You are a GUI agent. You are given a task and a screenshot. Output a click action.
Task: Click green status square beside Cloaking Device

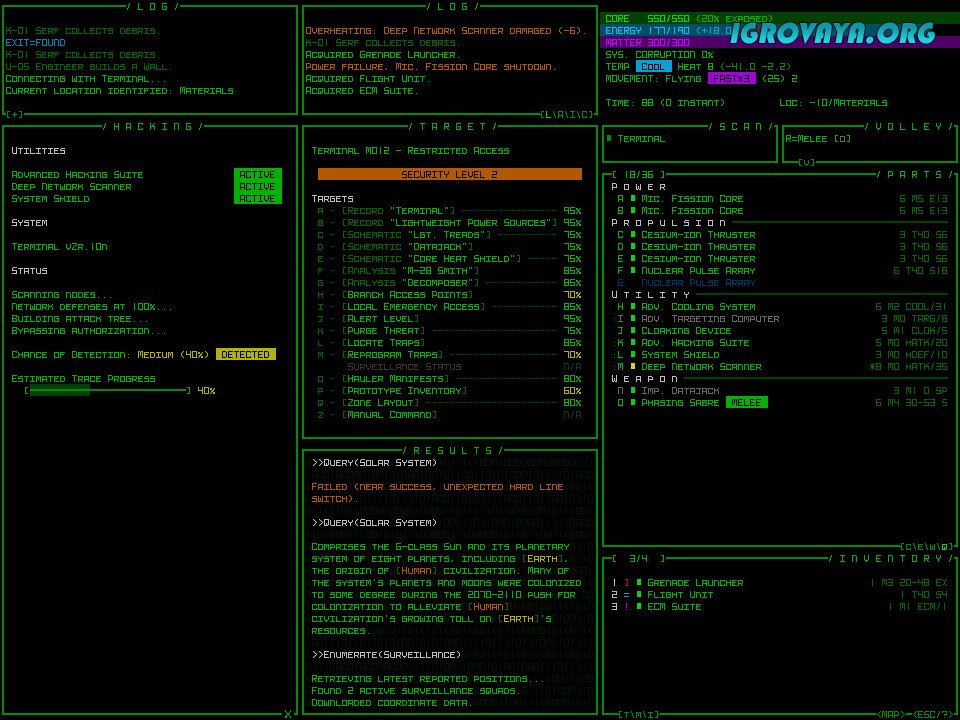point(633,331)
